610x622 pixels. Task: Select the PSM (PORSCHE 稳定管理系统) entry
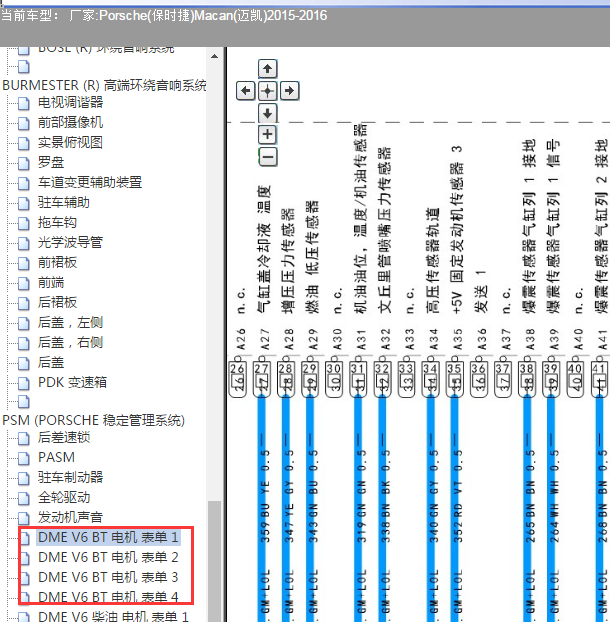tap(94, 420)
